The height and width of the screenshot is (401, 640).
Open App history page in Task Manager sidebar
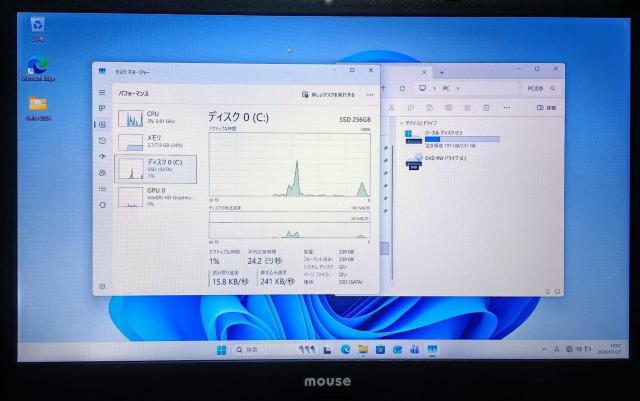102,140
